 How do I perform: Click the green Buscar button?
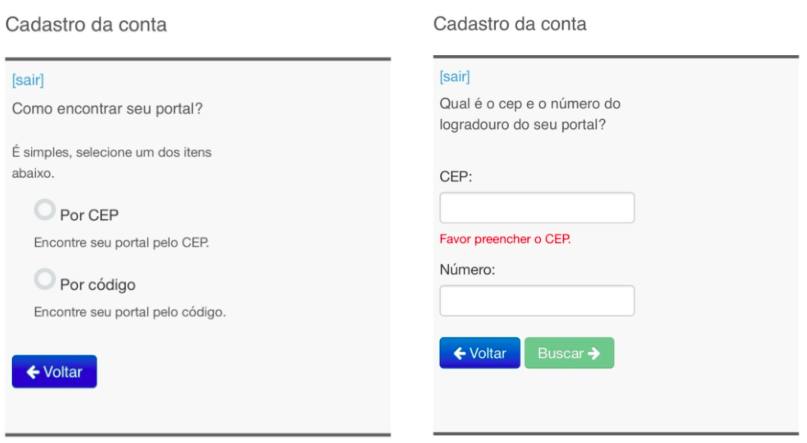pyautogui.click(x=569, y=353)
